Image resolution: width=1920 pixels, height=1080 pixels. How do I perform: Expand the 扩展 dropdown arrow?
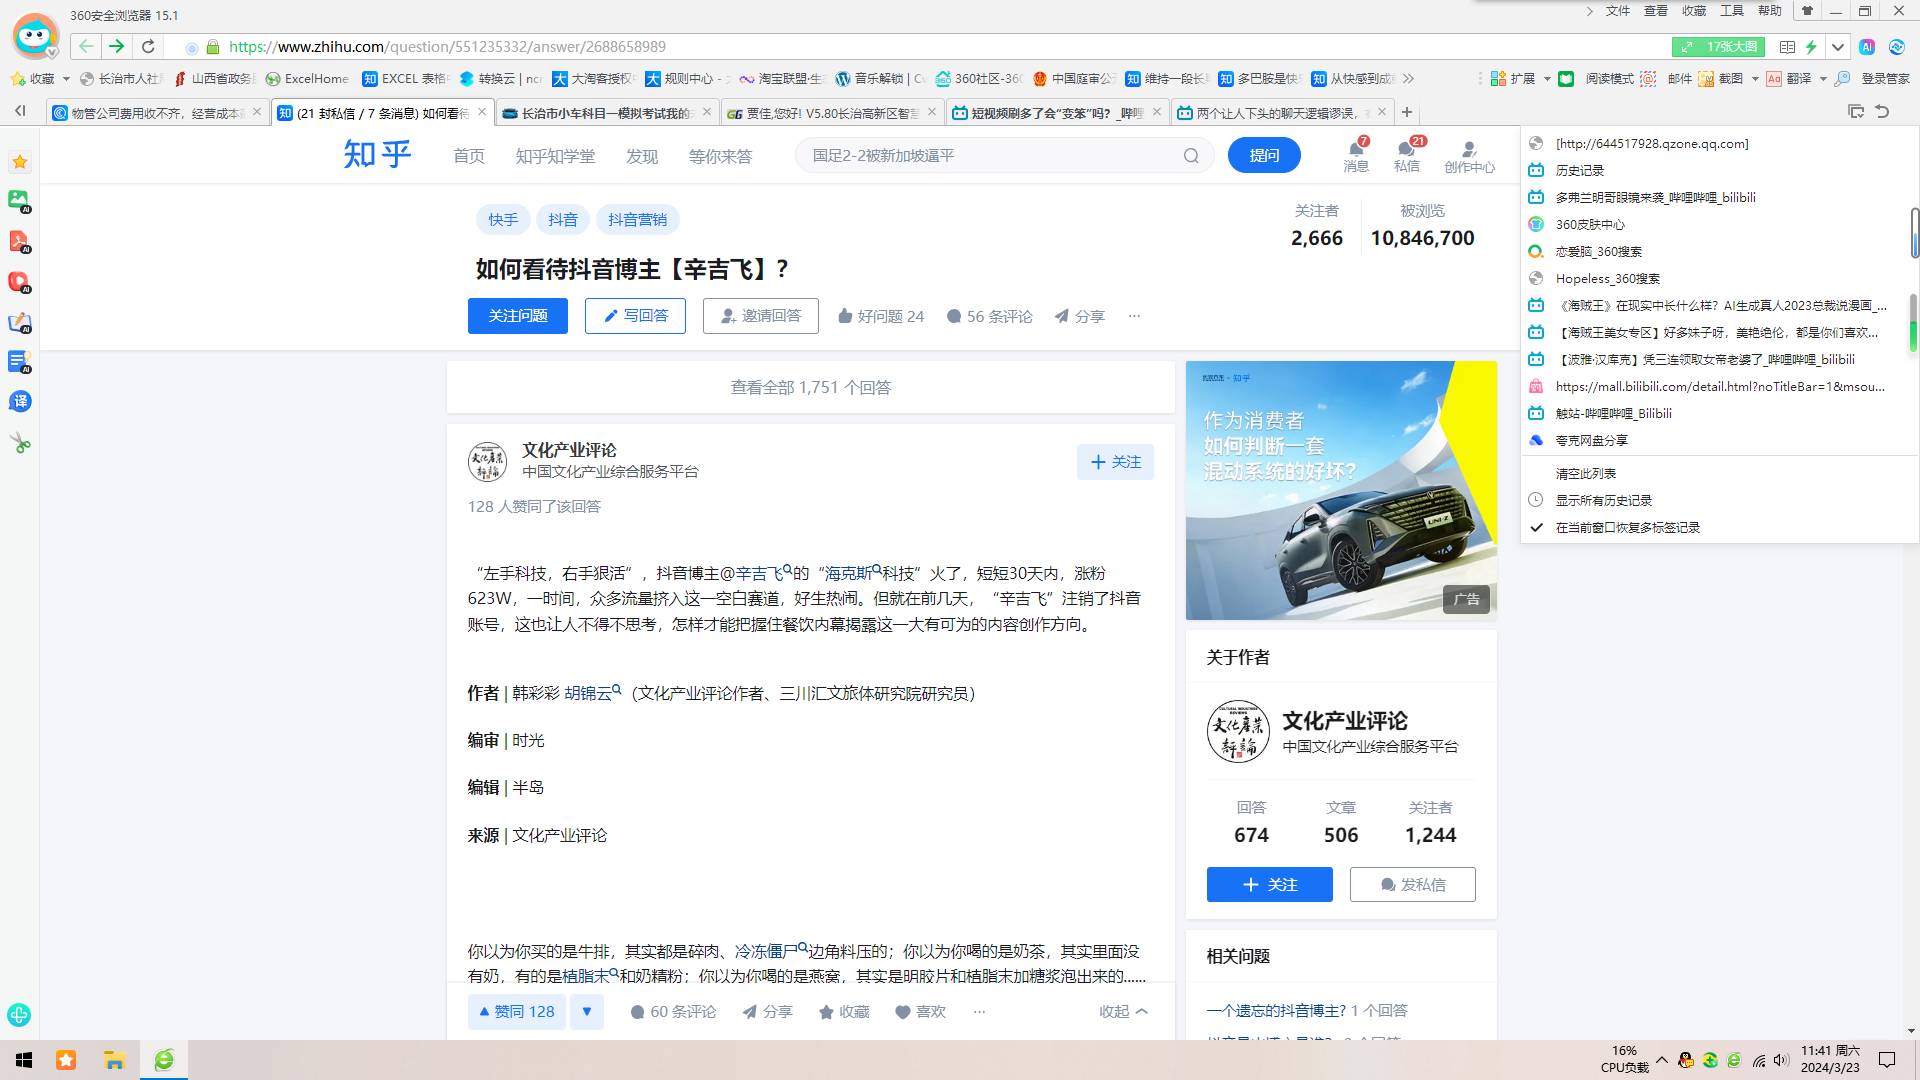coord(1547,79)
